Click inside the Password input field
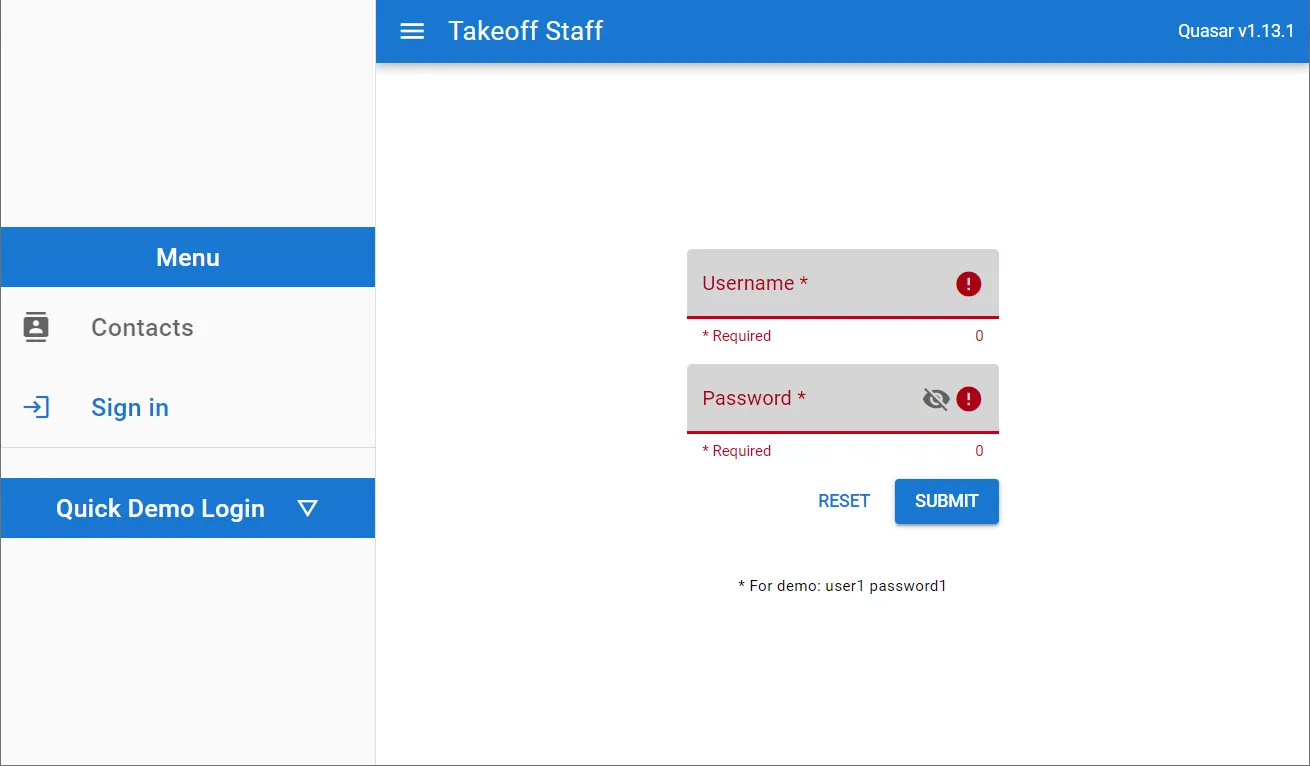 (800, 398)
